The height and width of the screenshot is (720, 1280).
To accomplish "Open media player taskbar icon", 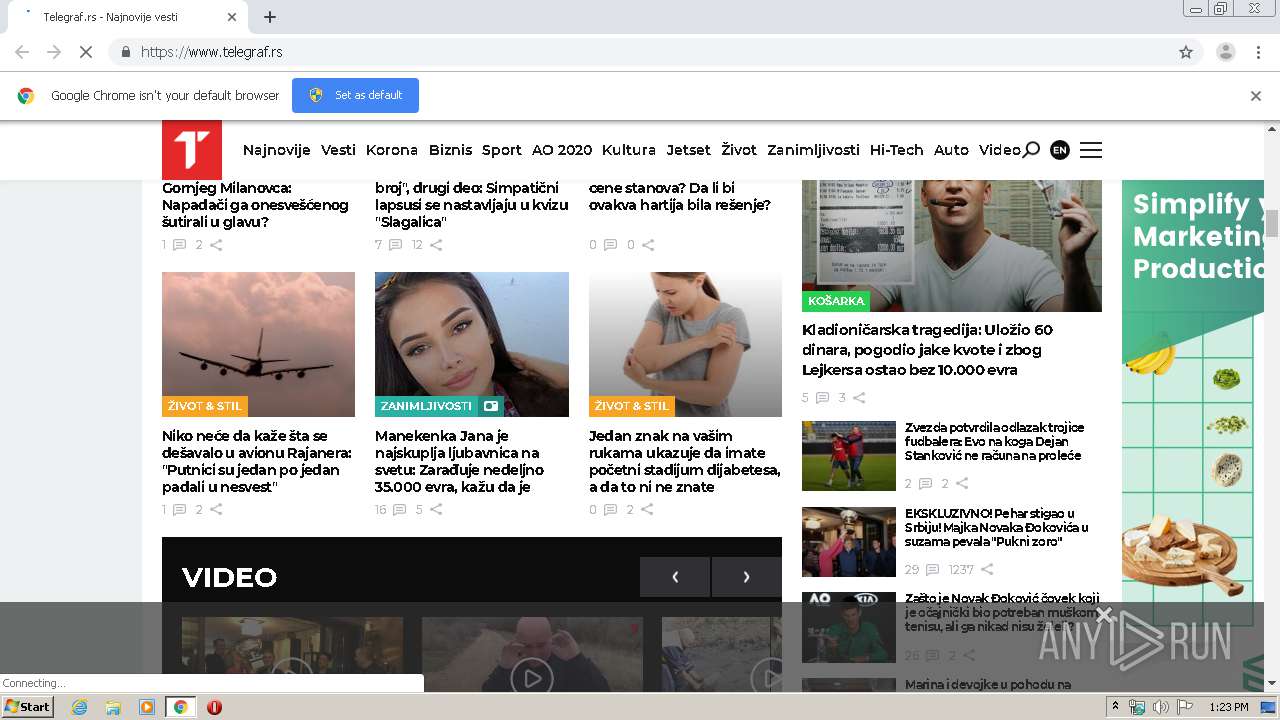I will click(147, 707).
